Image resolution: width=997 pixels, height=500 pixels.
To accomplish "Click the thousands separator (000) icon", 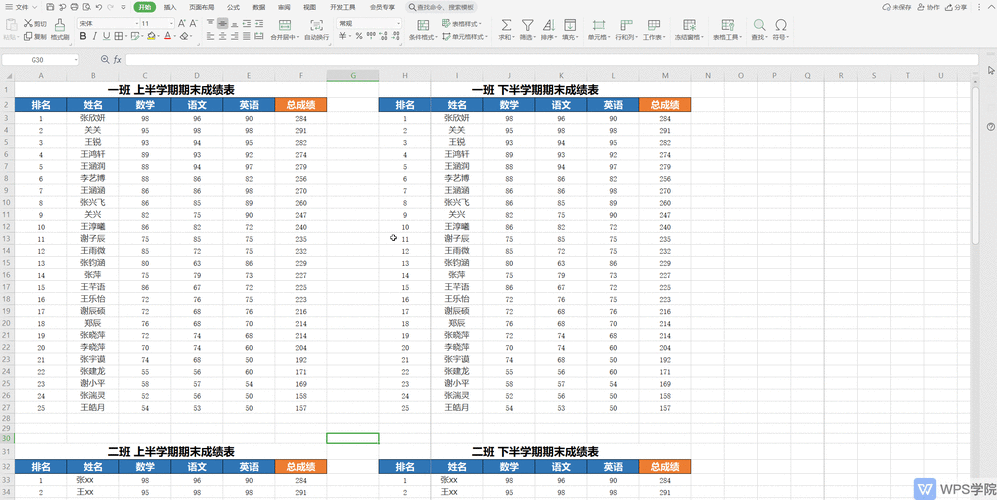I will pos(371,36).
